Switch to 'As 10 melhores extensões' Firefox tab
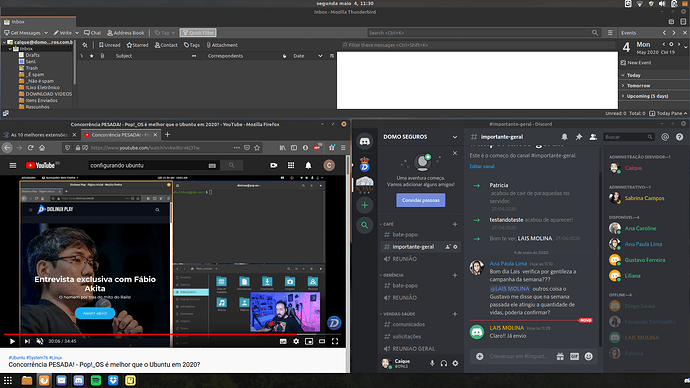Viewport: 690px width, 388px height. [39, 135]
